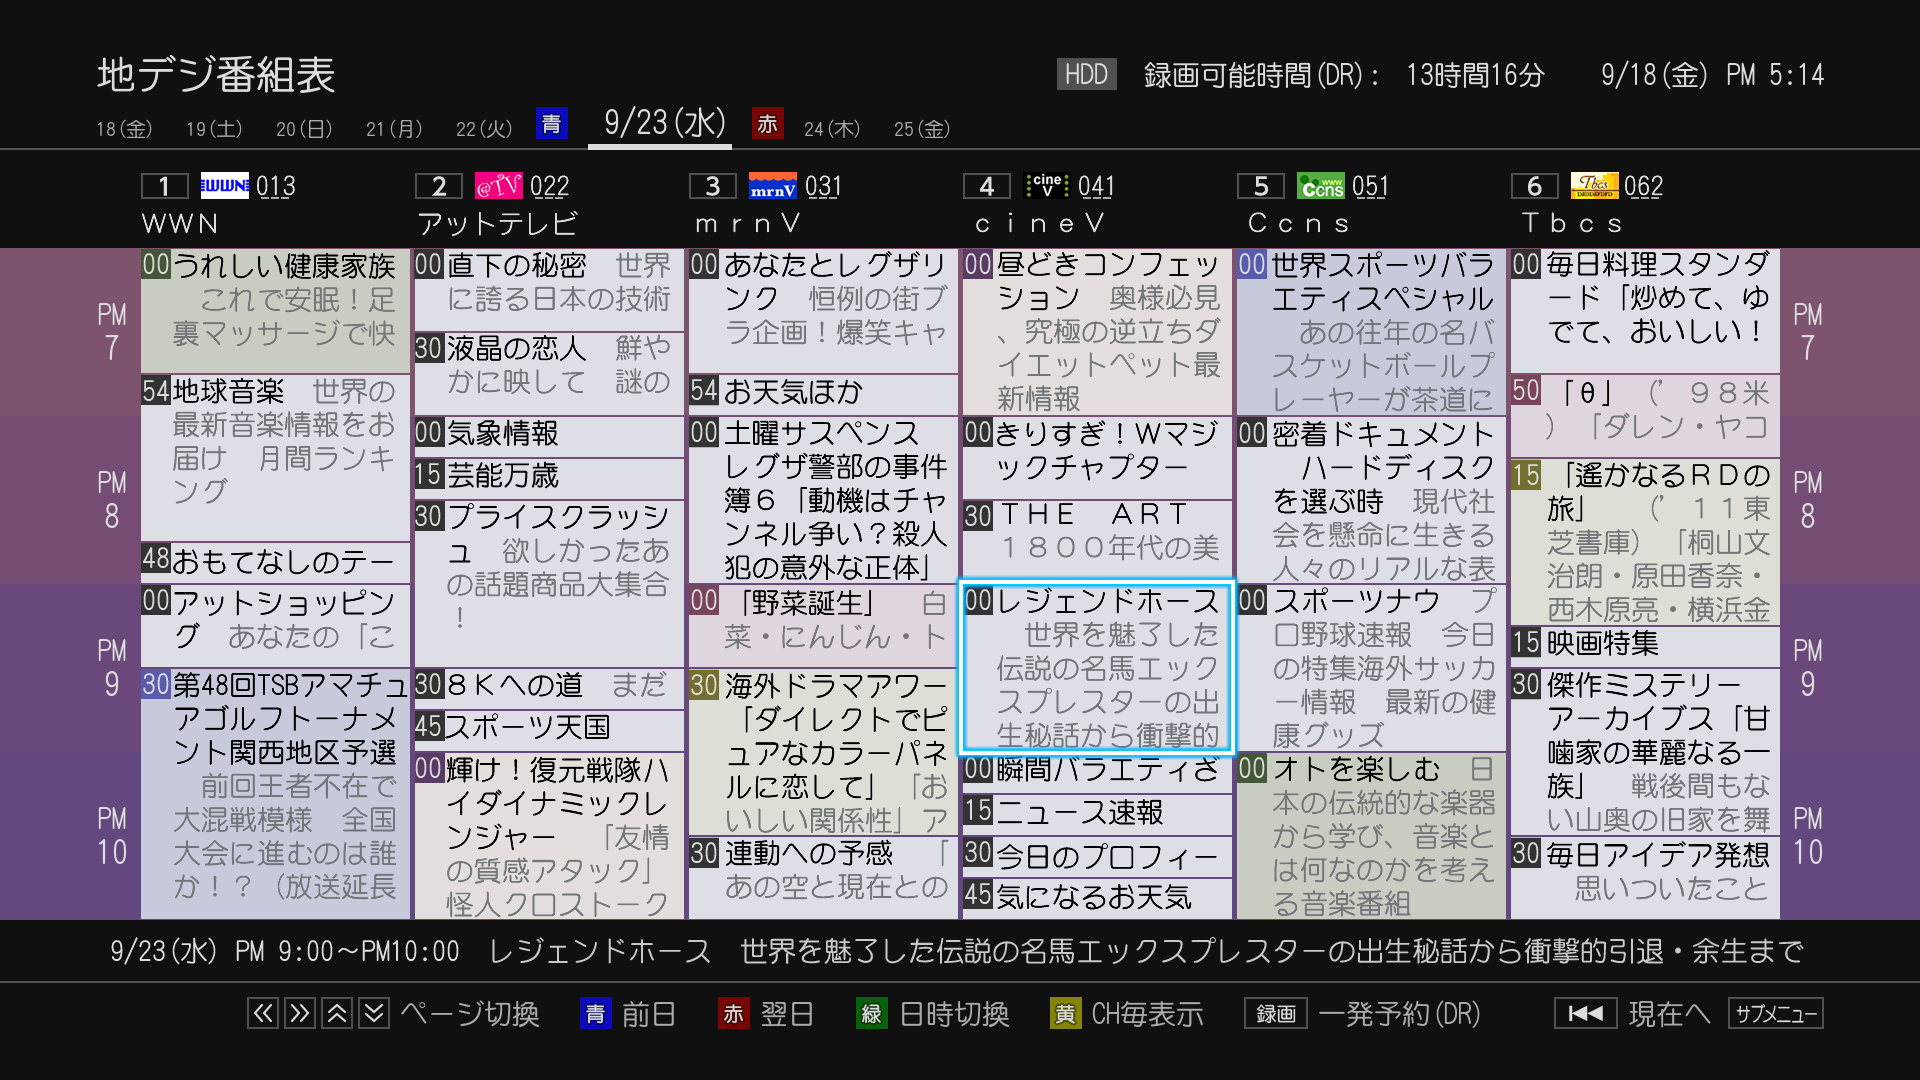Go to previous day with 前日
The height and width of the screenshot is (1080, 1920).
(x=648, y=1013)
